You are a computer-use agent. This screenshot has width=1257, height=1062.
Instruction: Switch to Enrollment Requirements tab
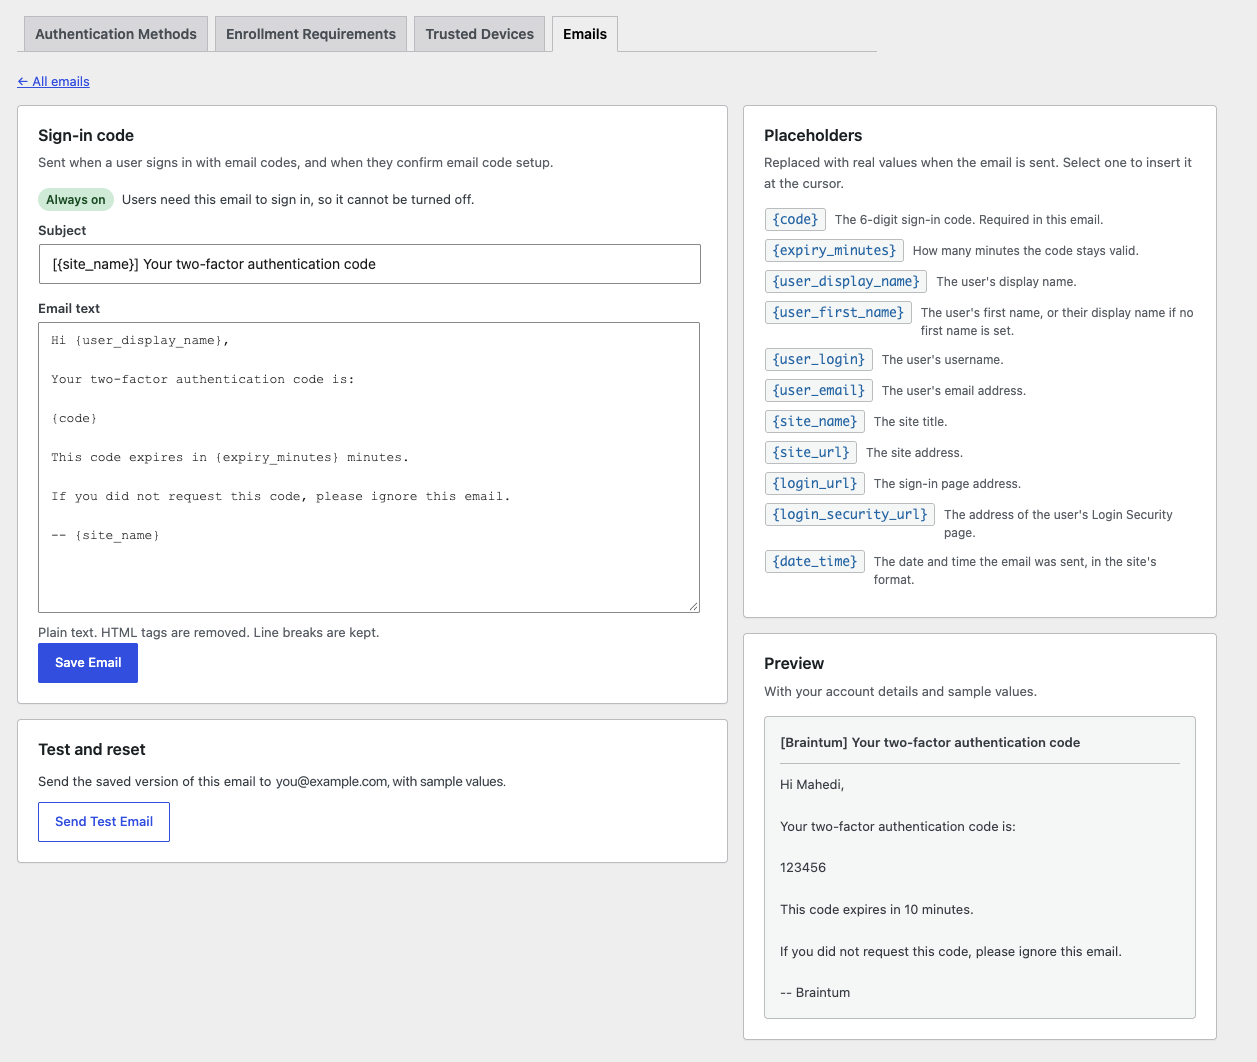click(311, 34)
